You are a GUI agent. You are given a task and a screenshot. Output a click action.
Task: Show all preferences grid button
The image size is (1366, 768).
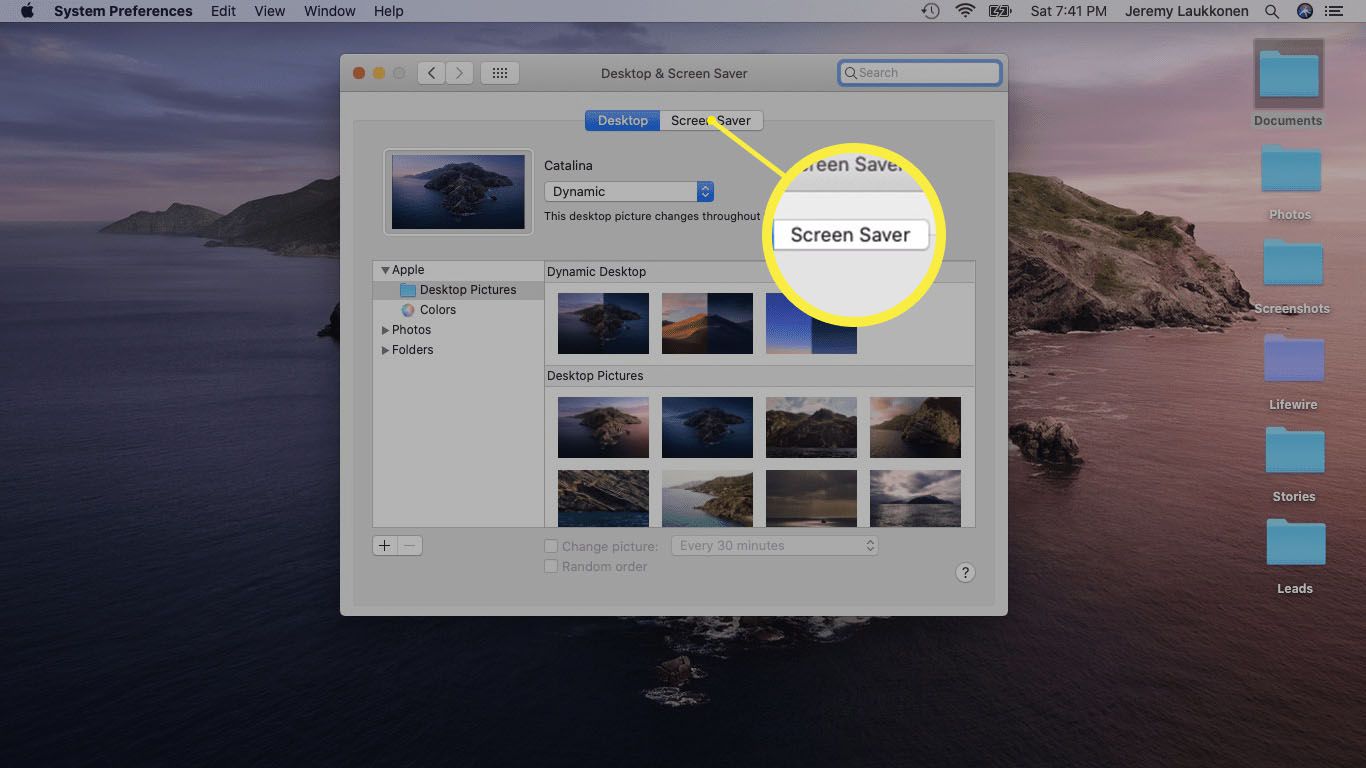[500, 73]
